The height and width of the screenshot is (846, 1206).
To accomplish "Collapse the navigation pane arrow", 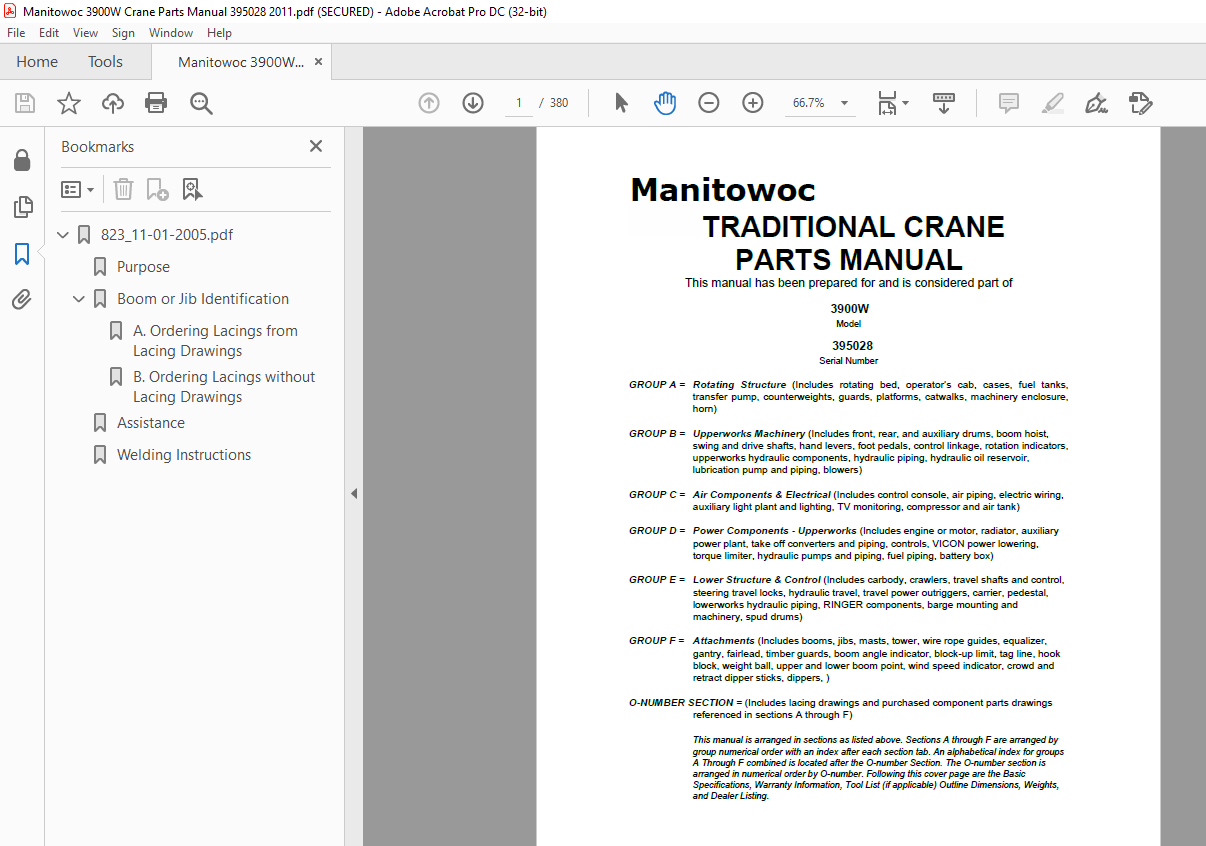I will [353, 493].
